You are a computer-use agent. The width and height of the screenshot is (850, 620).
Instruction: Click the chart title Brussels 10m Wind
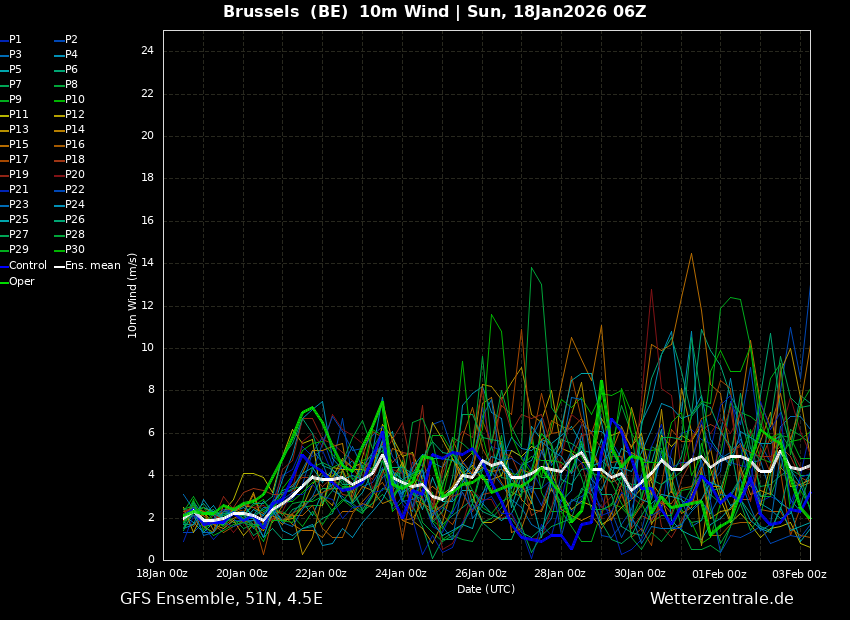pyautogui.click(x=434, y=12)
